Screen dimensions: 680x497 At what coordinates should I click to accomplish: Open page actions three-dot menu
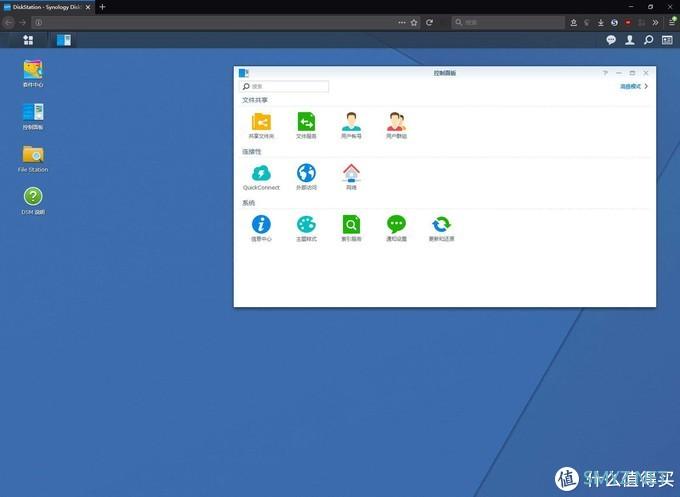coord(402,22)
